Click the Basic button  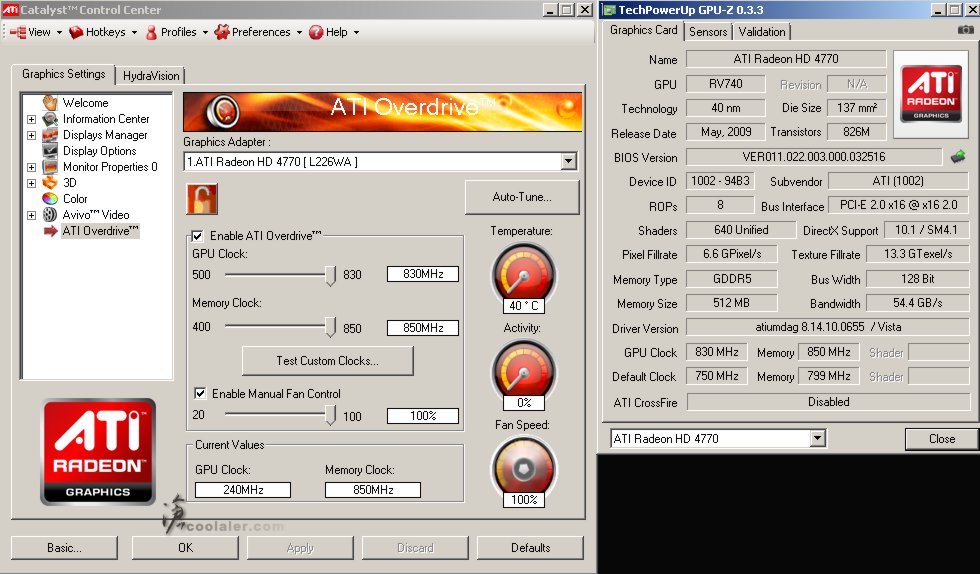point(64,548)
